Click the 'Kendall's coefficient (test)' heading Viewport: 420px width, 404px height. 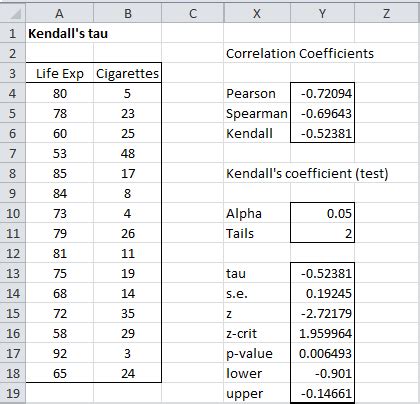(307, 173)
